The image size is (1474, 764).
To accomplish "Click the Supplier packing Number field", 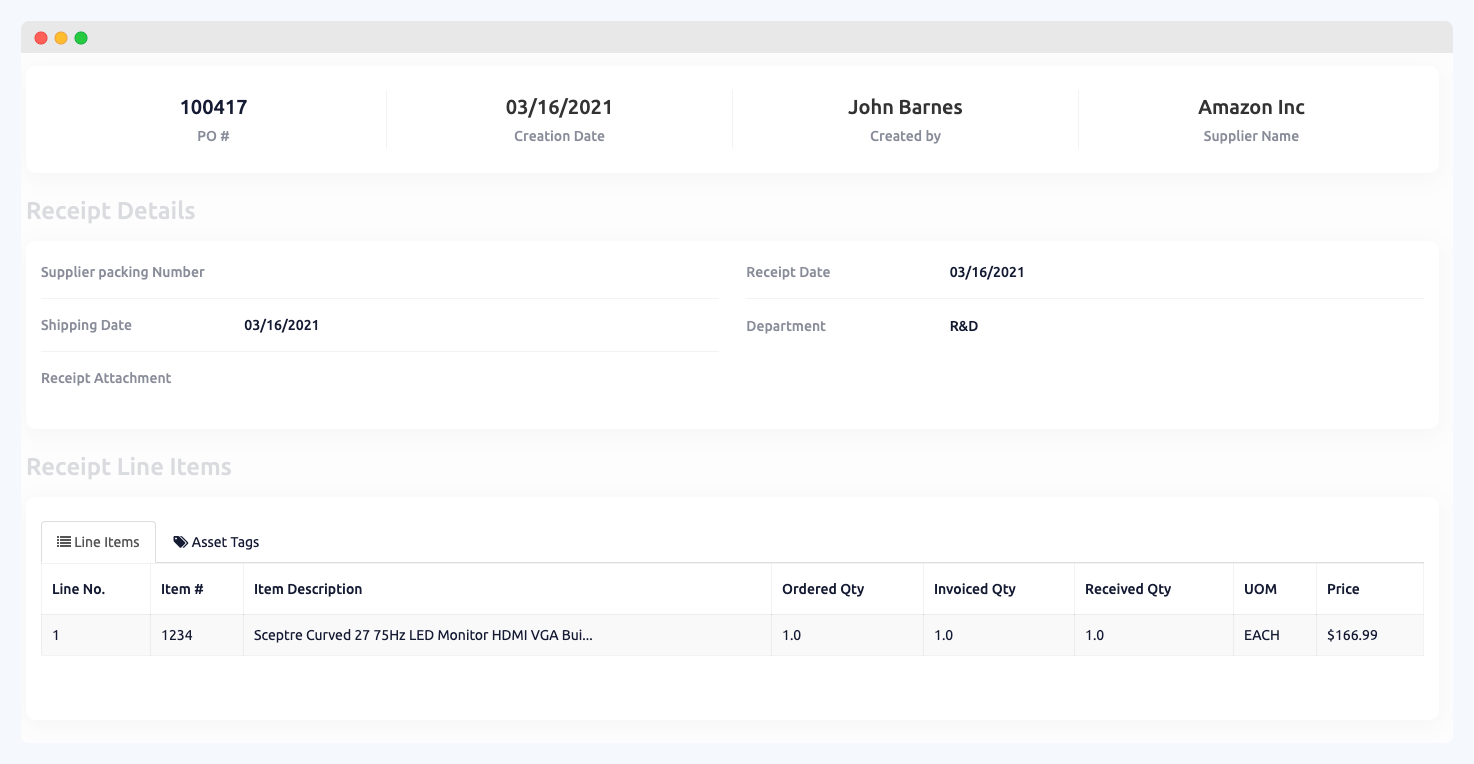I will click(122, 272).
